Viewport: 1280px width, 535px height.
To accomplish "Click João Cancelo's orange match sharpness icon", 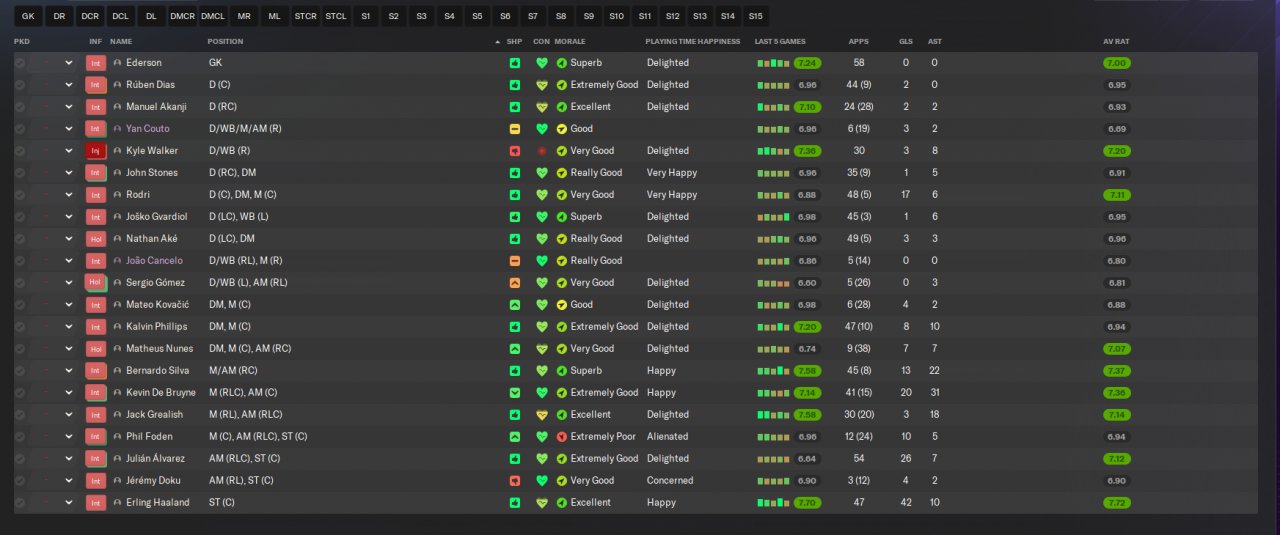I will (x=515, y=260).
